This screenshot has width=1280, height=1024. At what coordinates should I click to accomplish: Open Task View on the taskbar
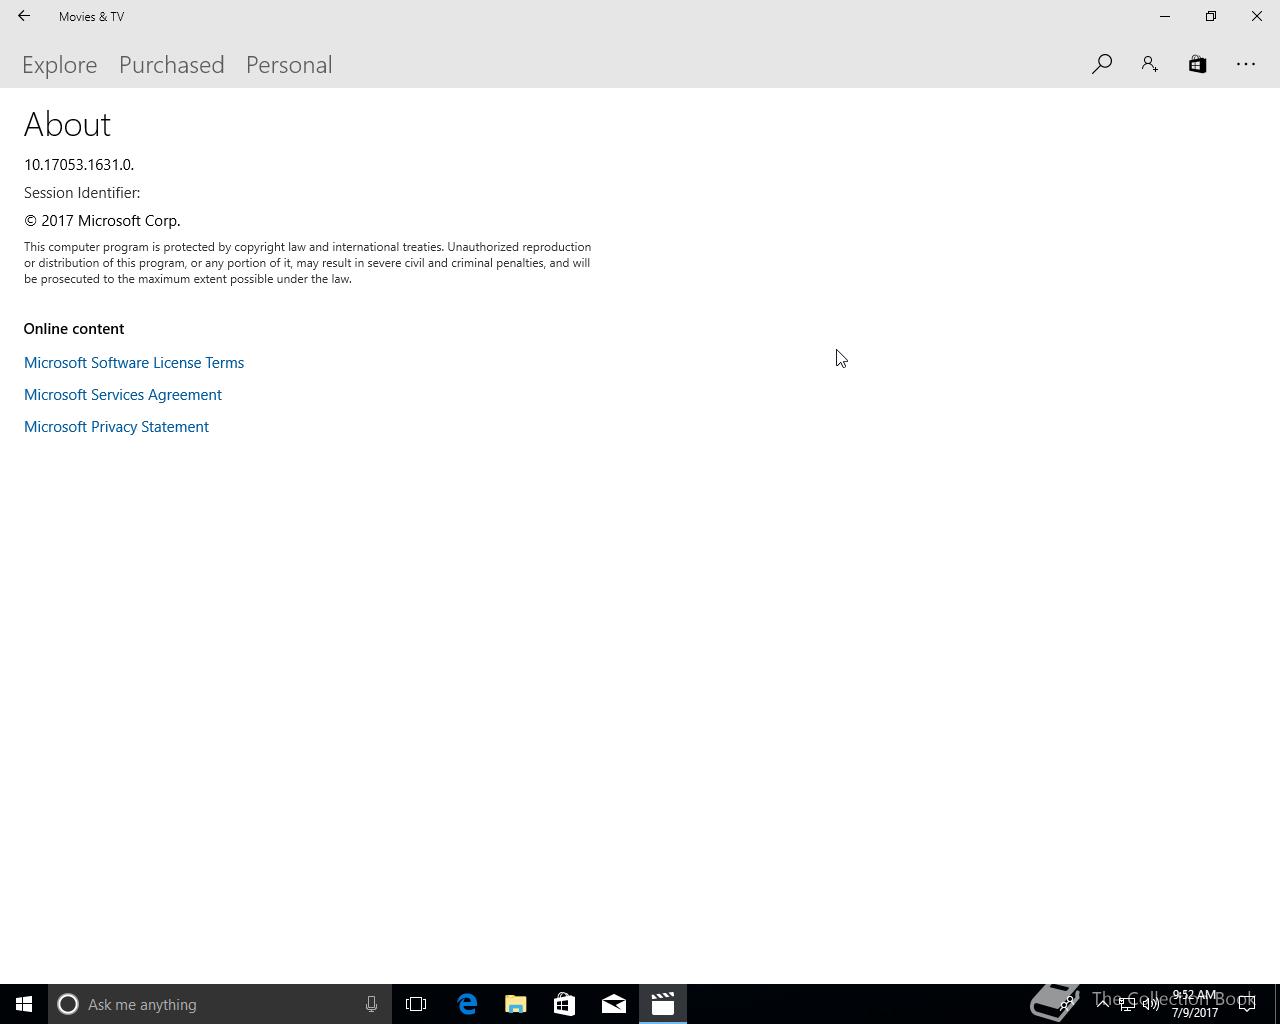416,1004
